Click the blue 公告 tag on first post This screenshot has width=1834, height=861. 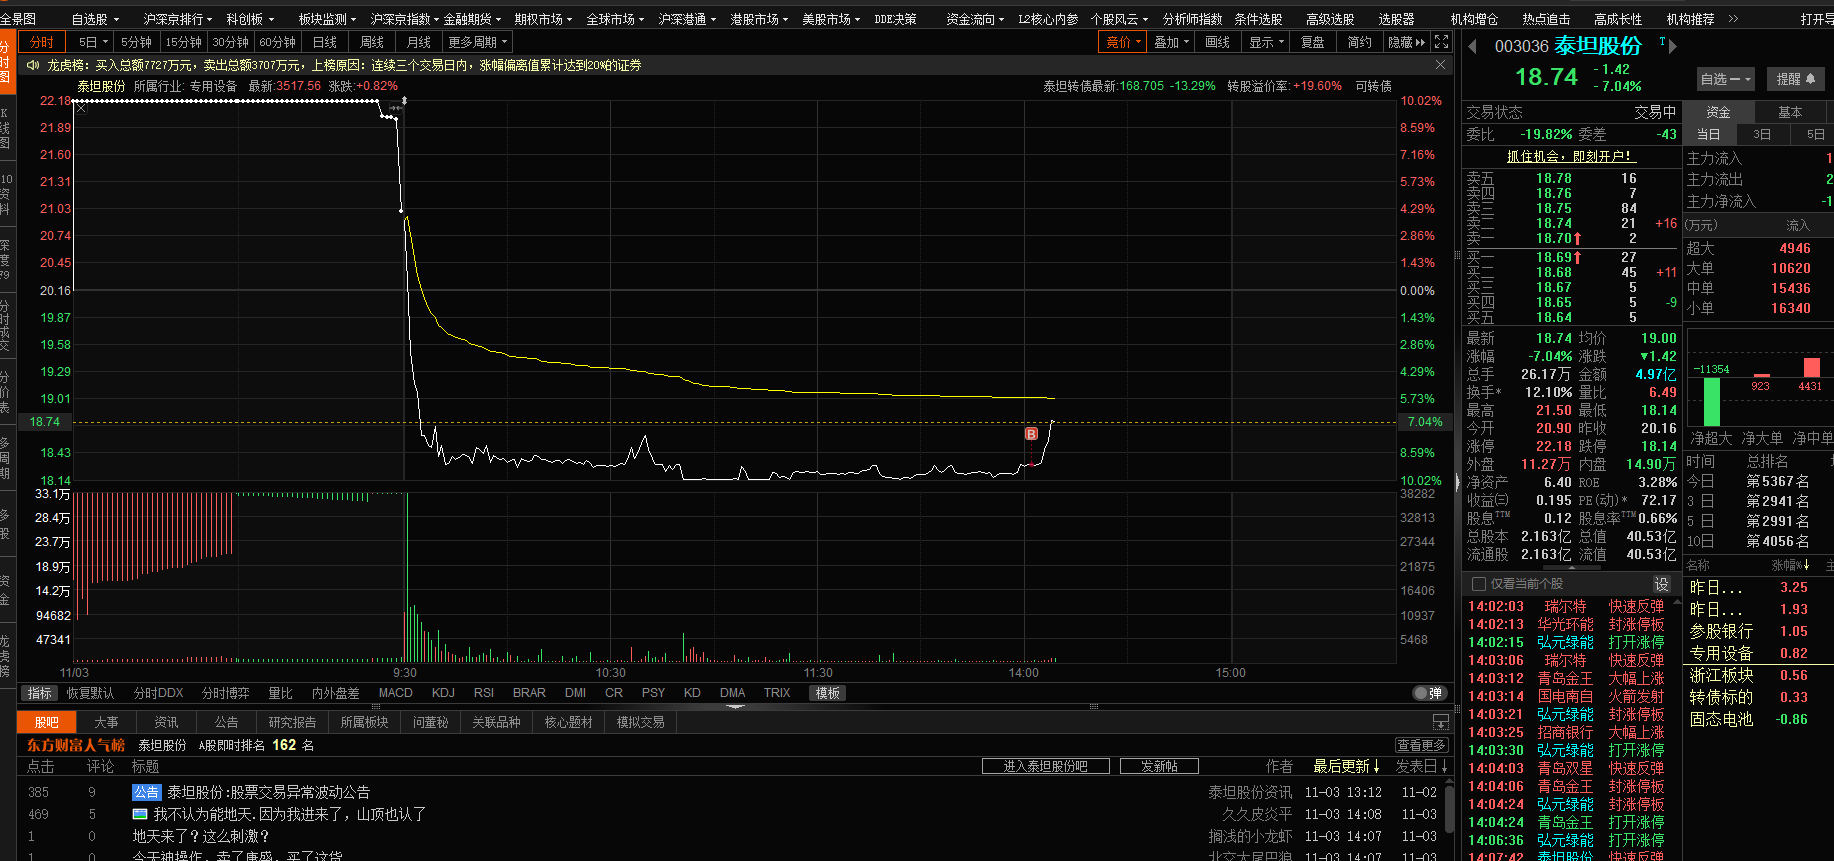click(x=146, y=792)
